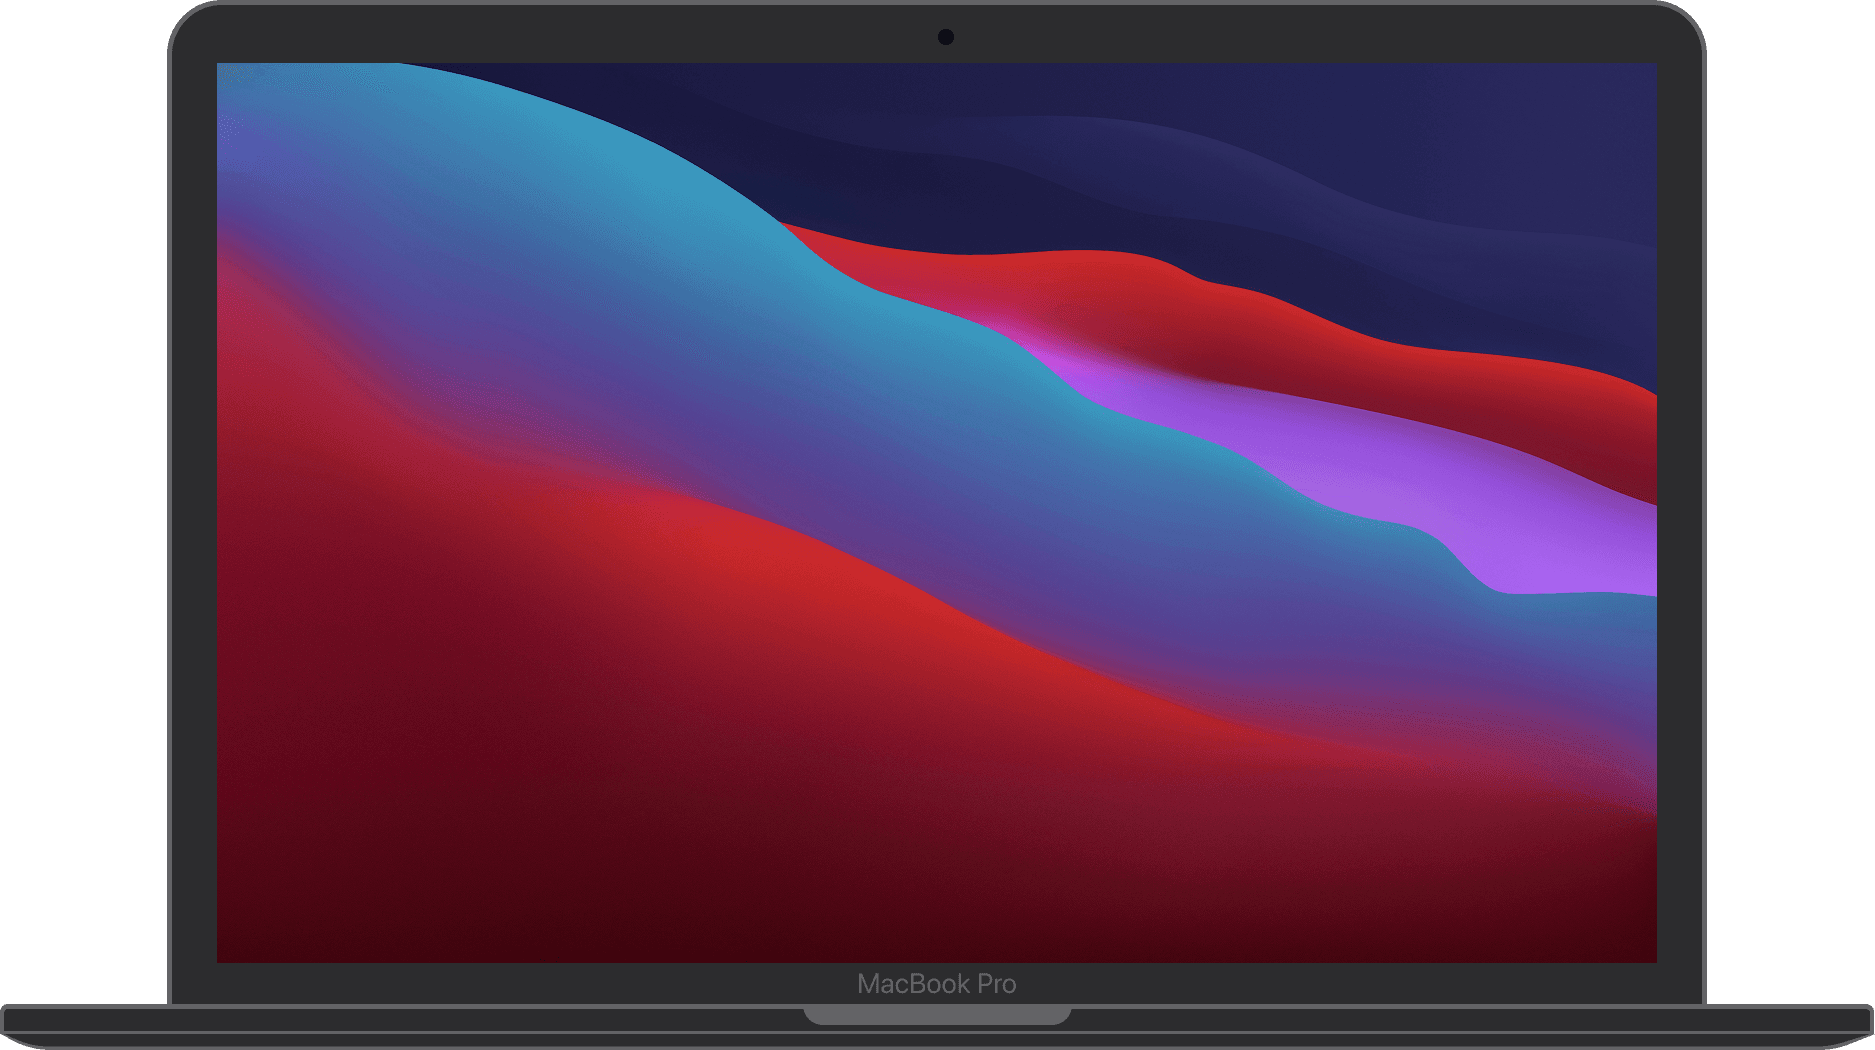Click the gray background right of laptop

click(x=1790, y=500)
